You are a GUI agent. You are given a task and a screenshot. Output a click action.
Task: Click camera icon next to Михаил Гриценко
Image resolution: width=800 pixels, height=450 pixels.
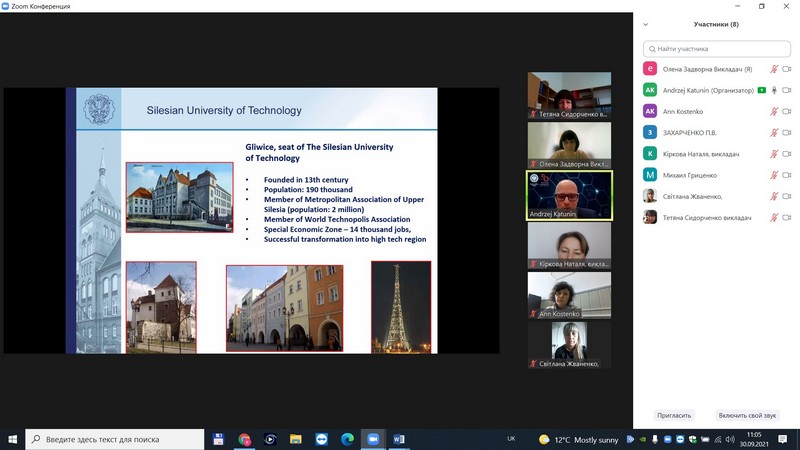click(787, 175)
